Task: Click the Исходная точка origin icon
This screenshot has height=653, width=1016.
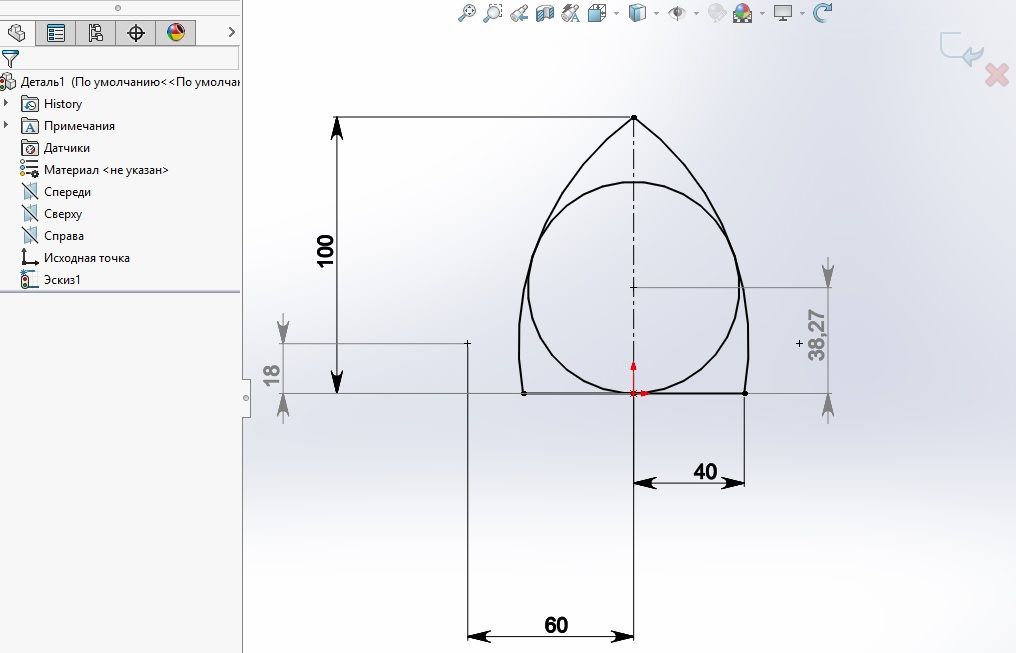Action: (30, 258)
